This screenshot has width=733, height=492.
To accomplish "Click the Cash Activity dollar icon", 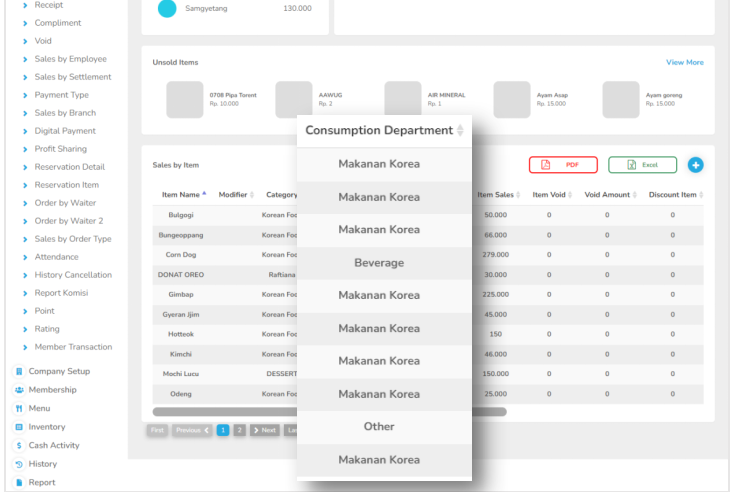I will (x=19, y=445).
